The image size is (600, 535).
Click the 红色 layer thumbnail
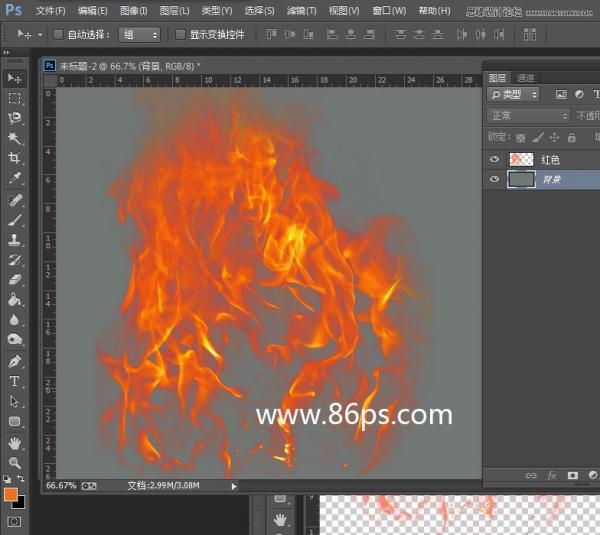pyautogui.click(x=521, y=159)
